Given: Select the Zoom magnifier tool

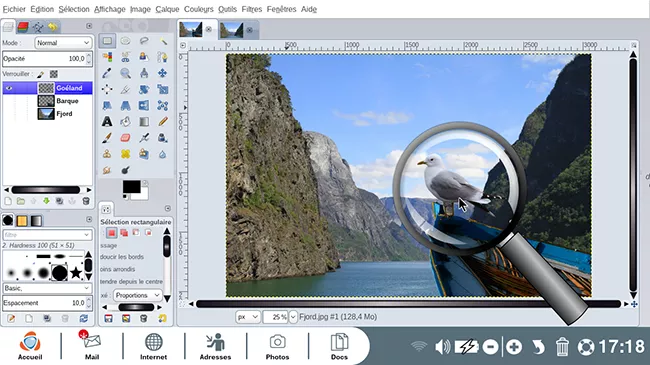Looking at the screenshot, I should [x=125, y=73].
